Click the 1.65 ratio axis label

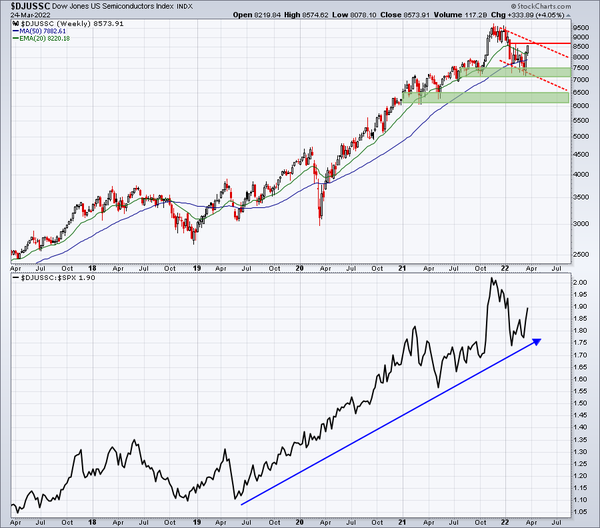[x=580, y=367]
